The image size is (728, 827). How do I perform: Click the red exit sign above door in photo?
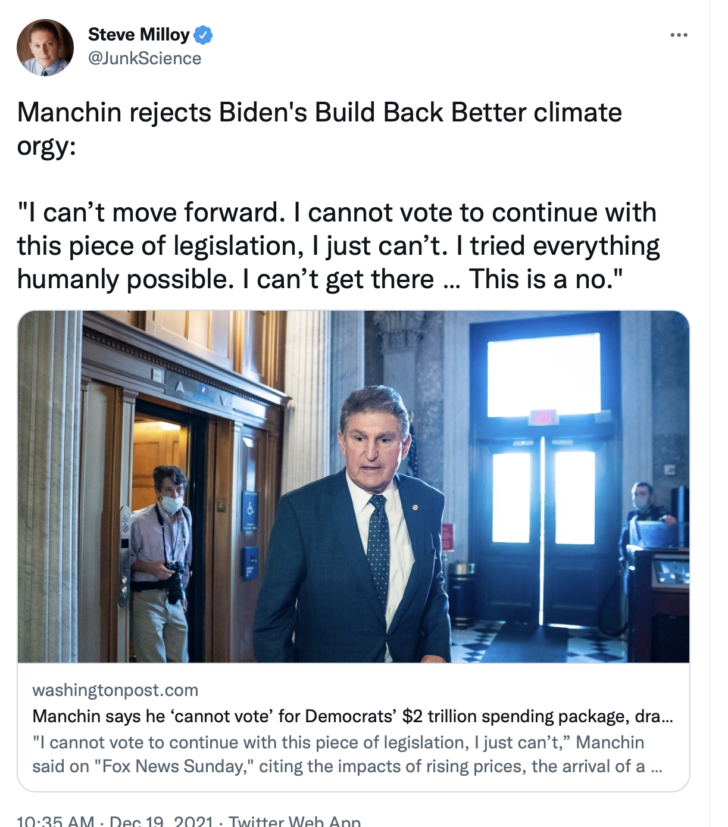[543, 417]
